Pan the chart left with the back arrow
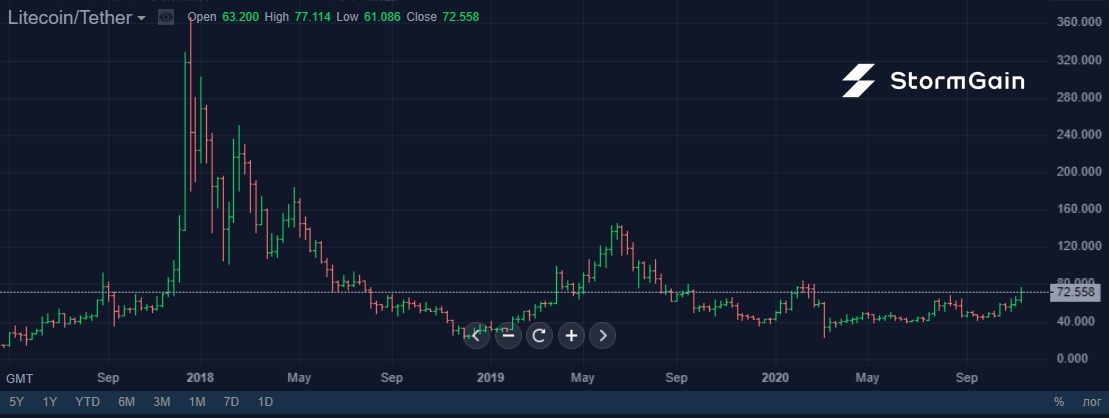The image size is (1109, 418). pyautogui.click(x=476, y=335)
